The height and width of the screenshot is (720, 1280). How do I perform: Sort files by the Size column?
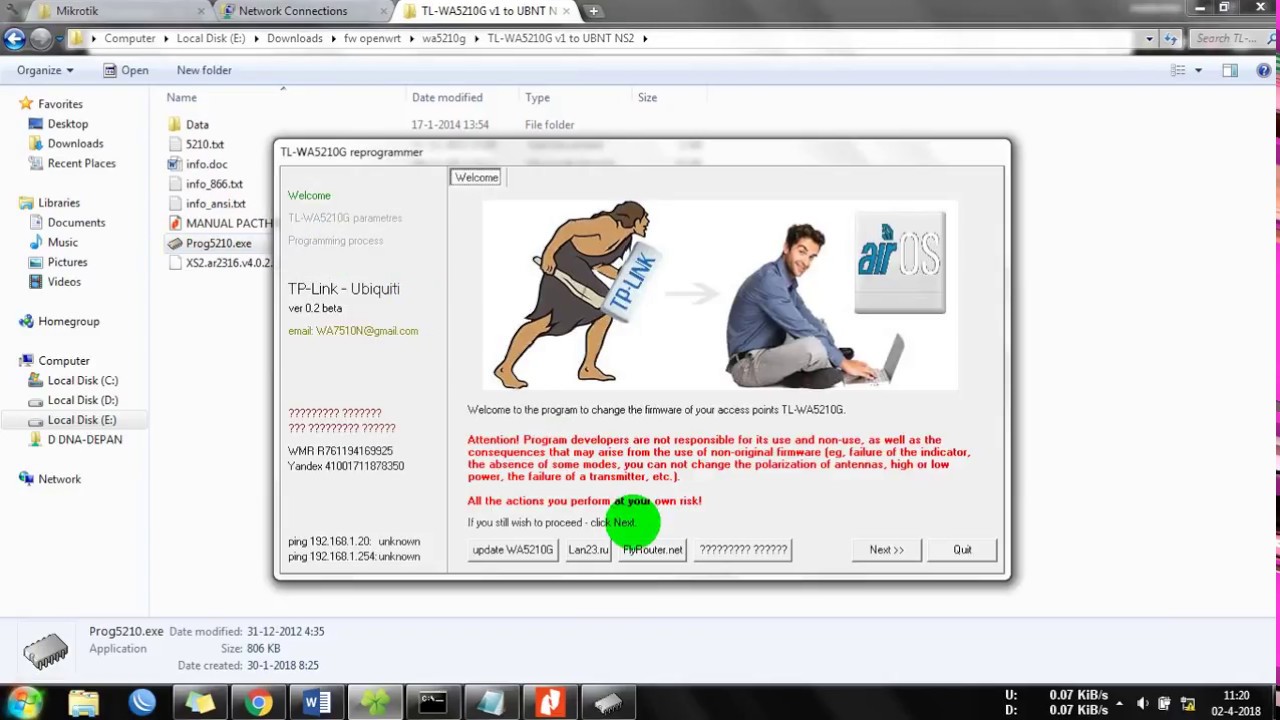647,98
